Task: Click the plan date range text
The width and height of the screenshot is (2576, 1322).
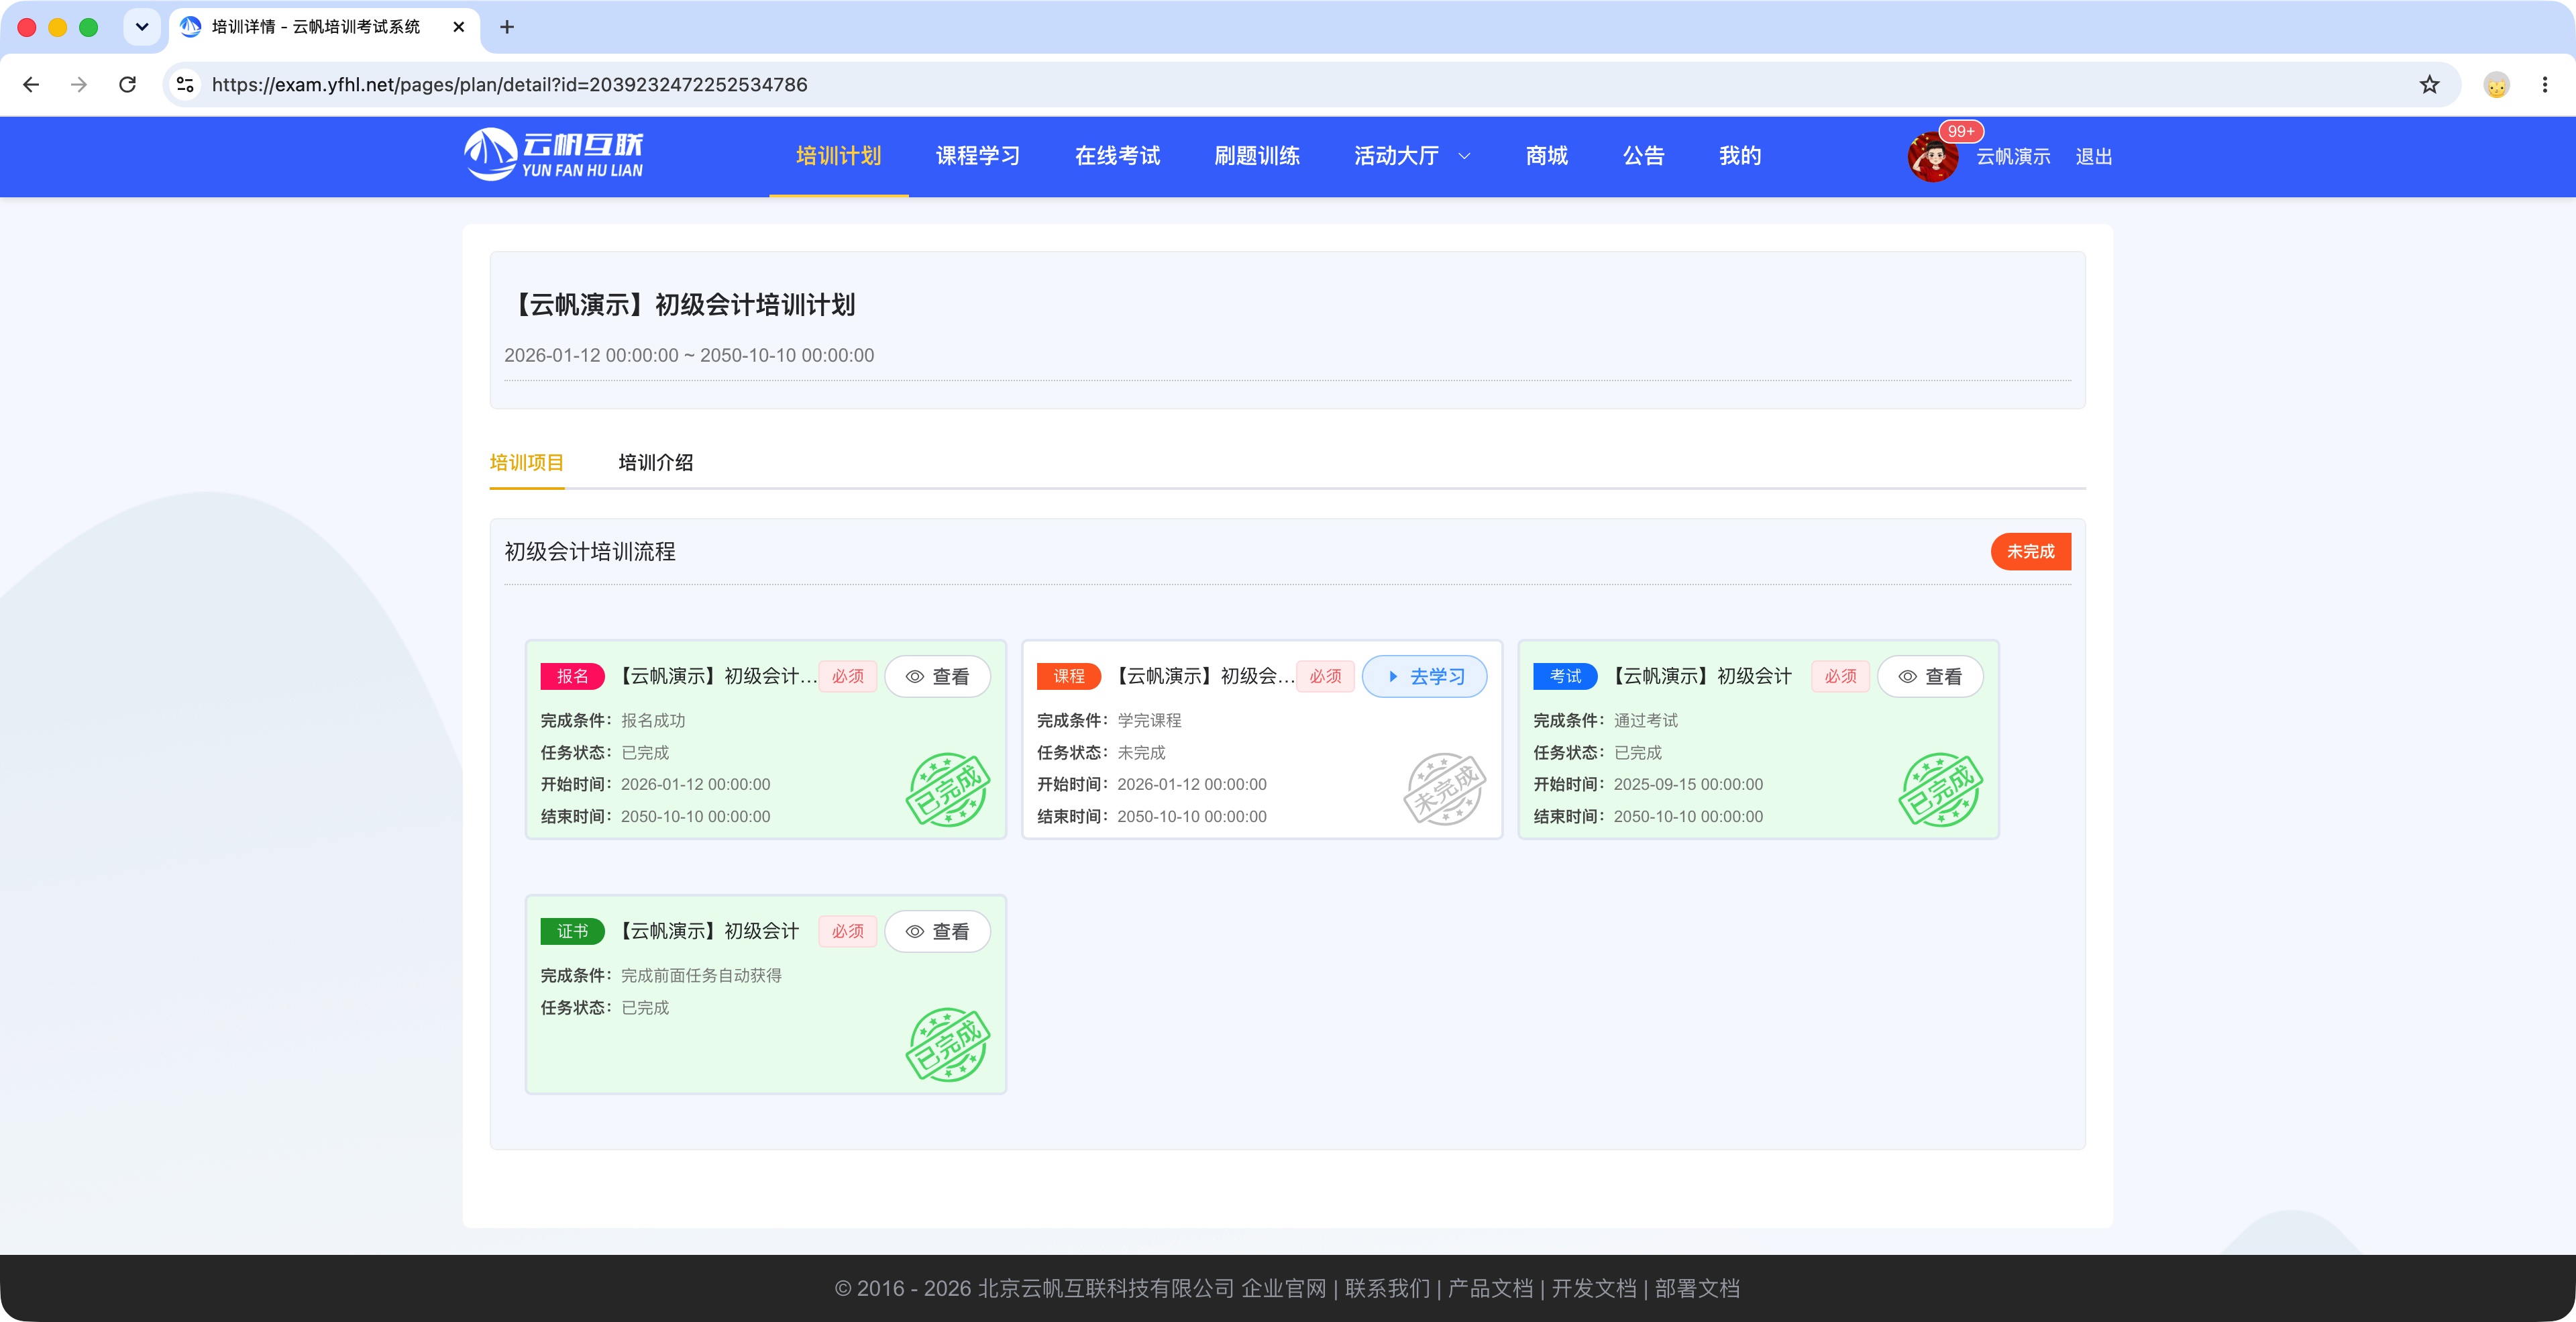Action: point(689,356)
